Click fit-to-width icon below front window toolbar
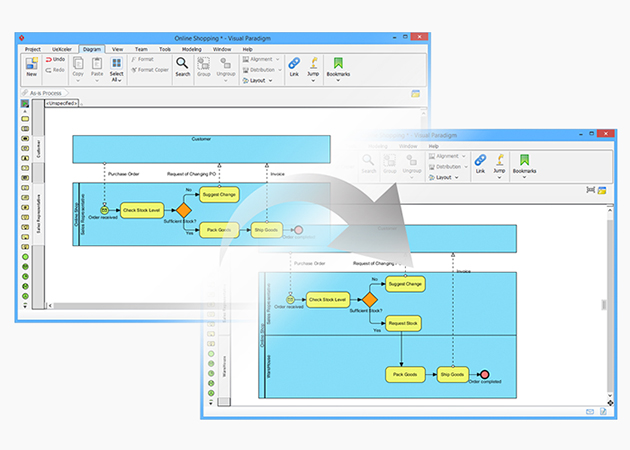 [x=590, y=190]
